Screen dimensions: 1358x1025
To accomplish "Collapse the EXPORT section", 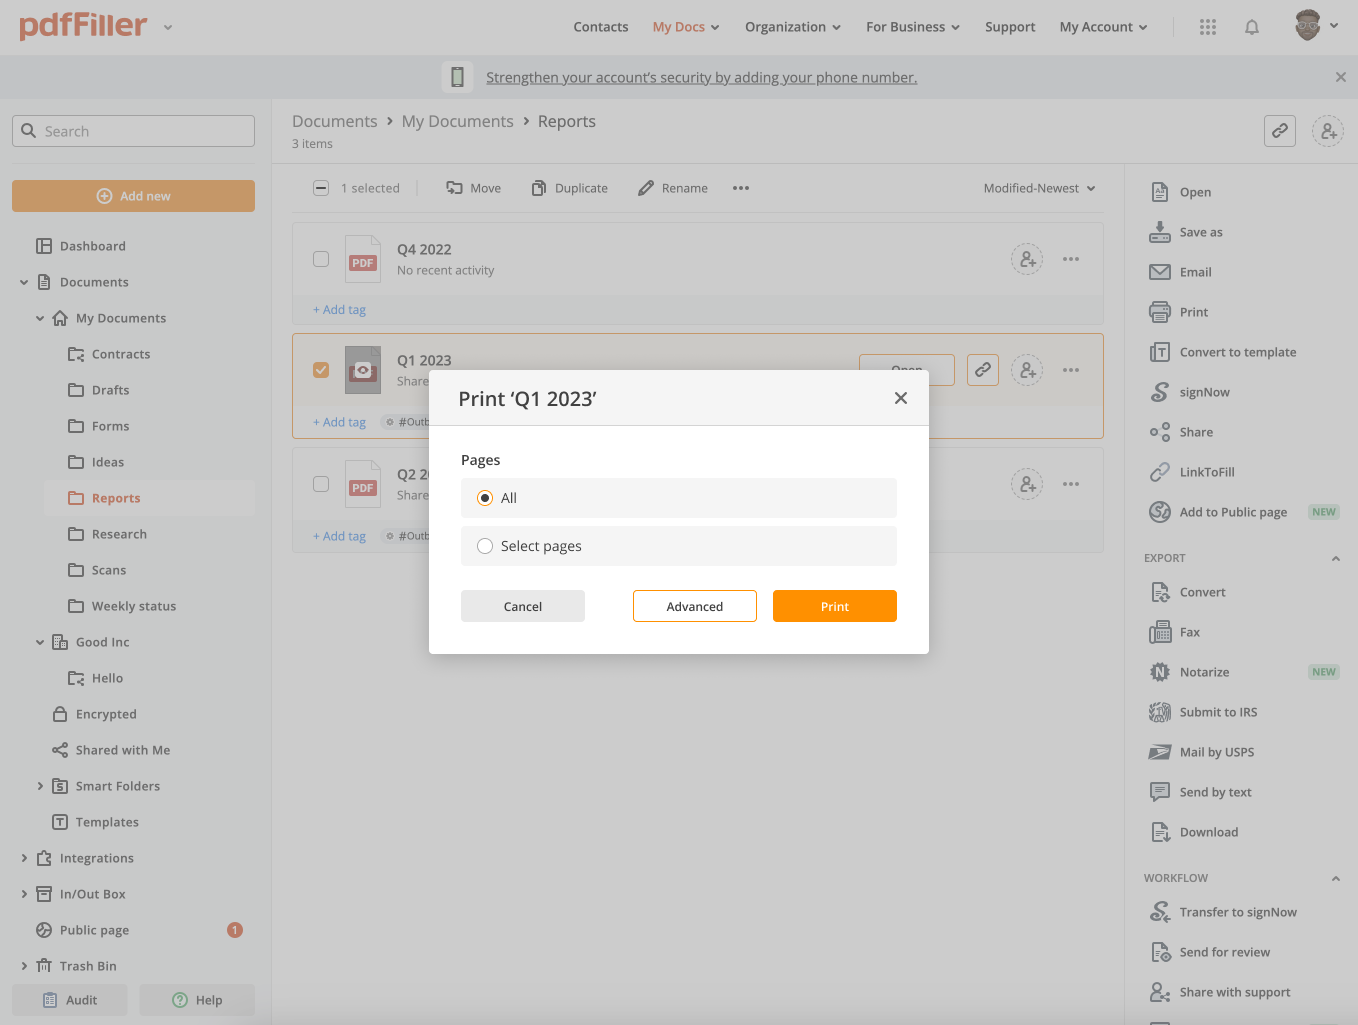I will pos(1335,558).
